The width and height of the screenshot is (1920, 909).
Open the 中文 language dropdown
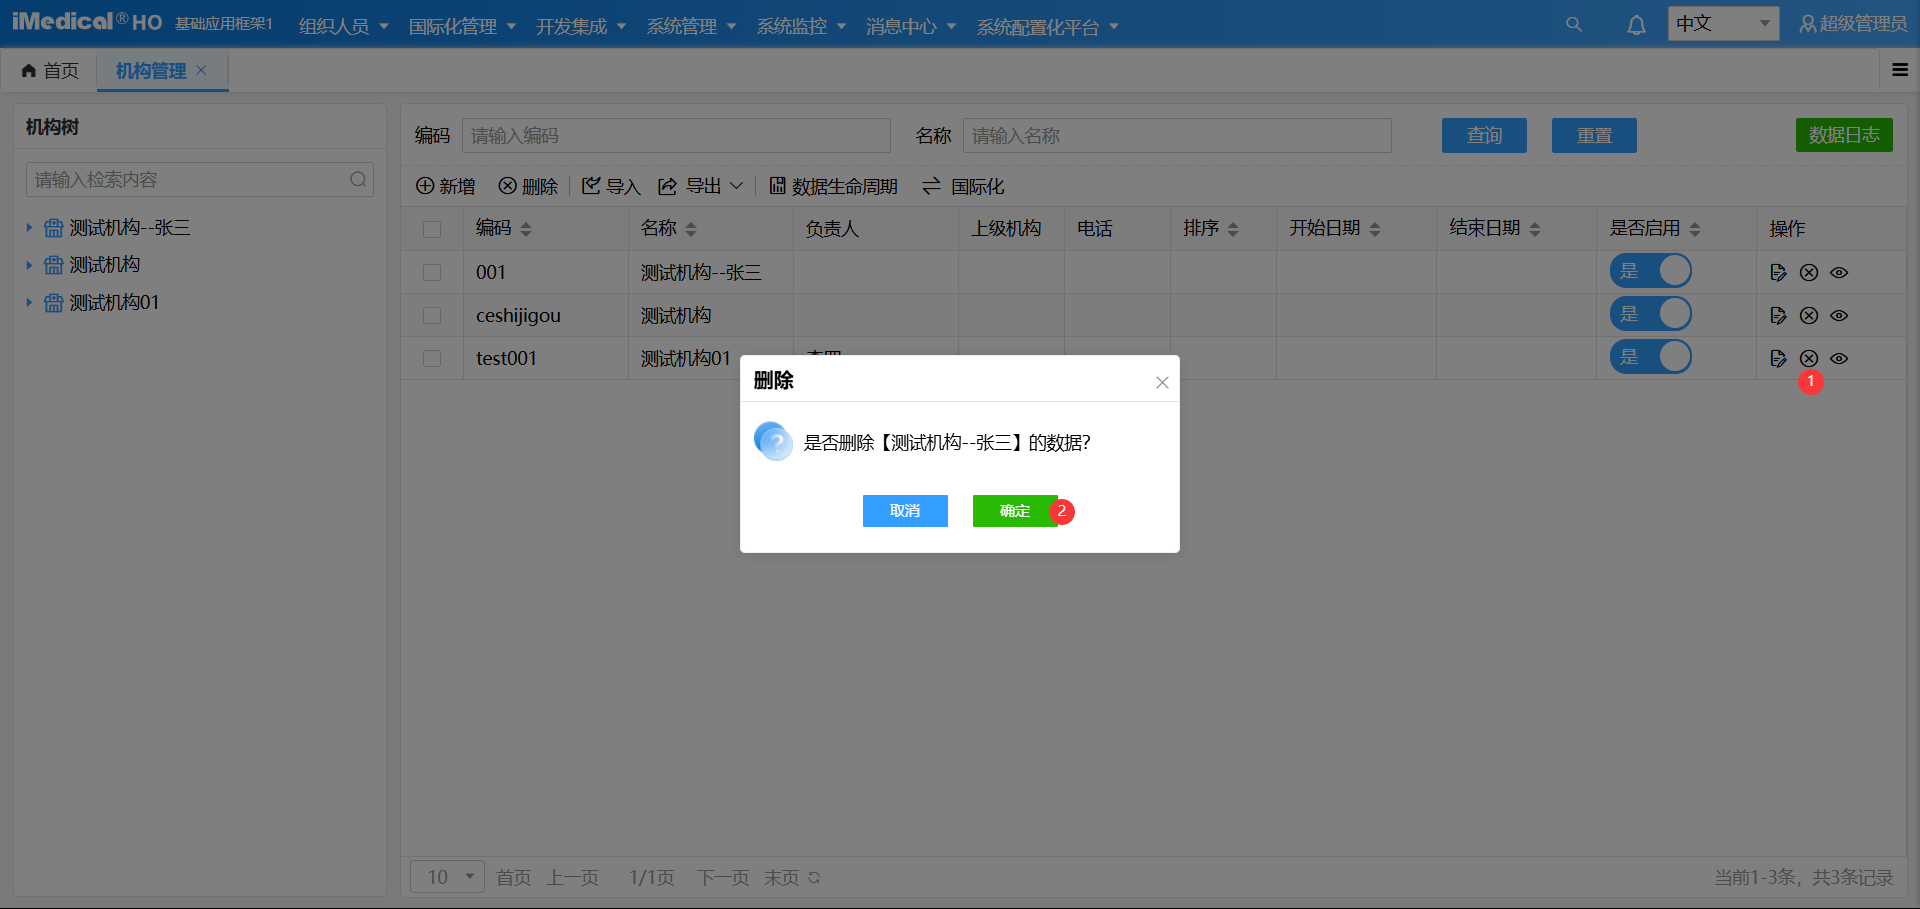(x=1722, y=23)
